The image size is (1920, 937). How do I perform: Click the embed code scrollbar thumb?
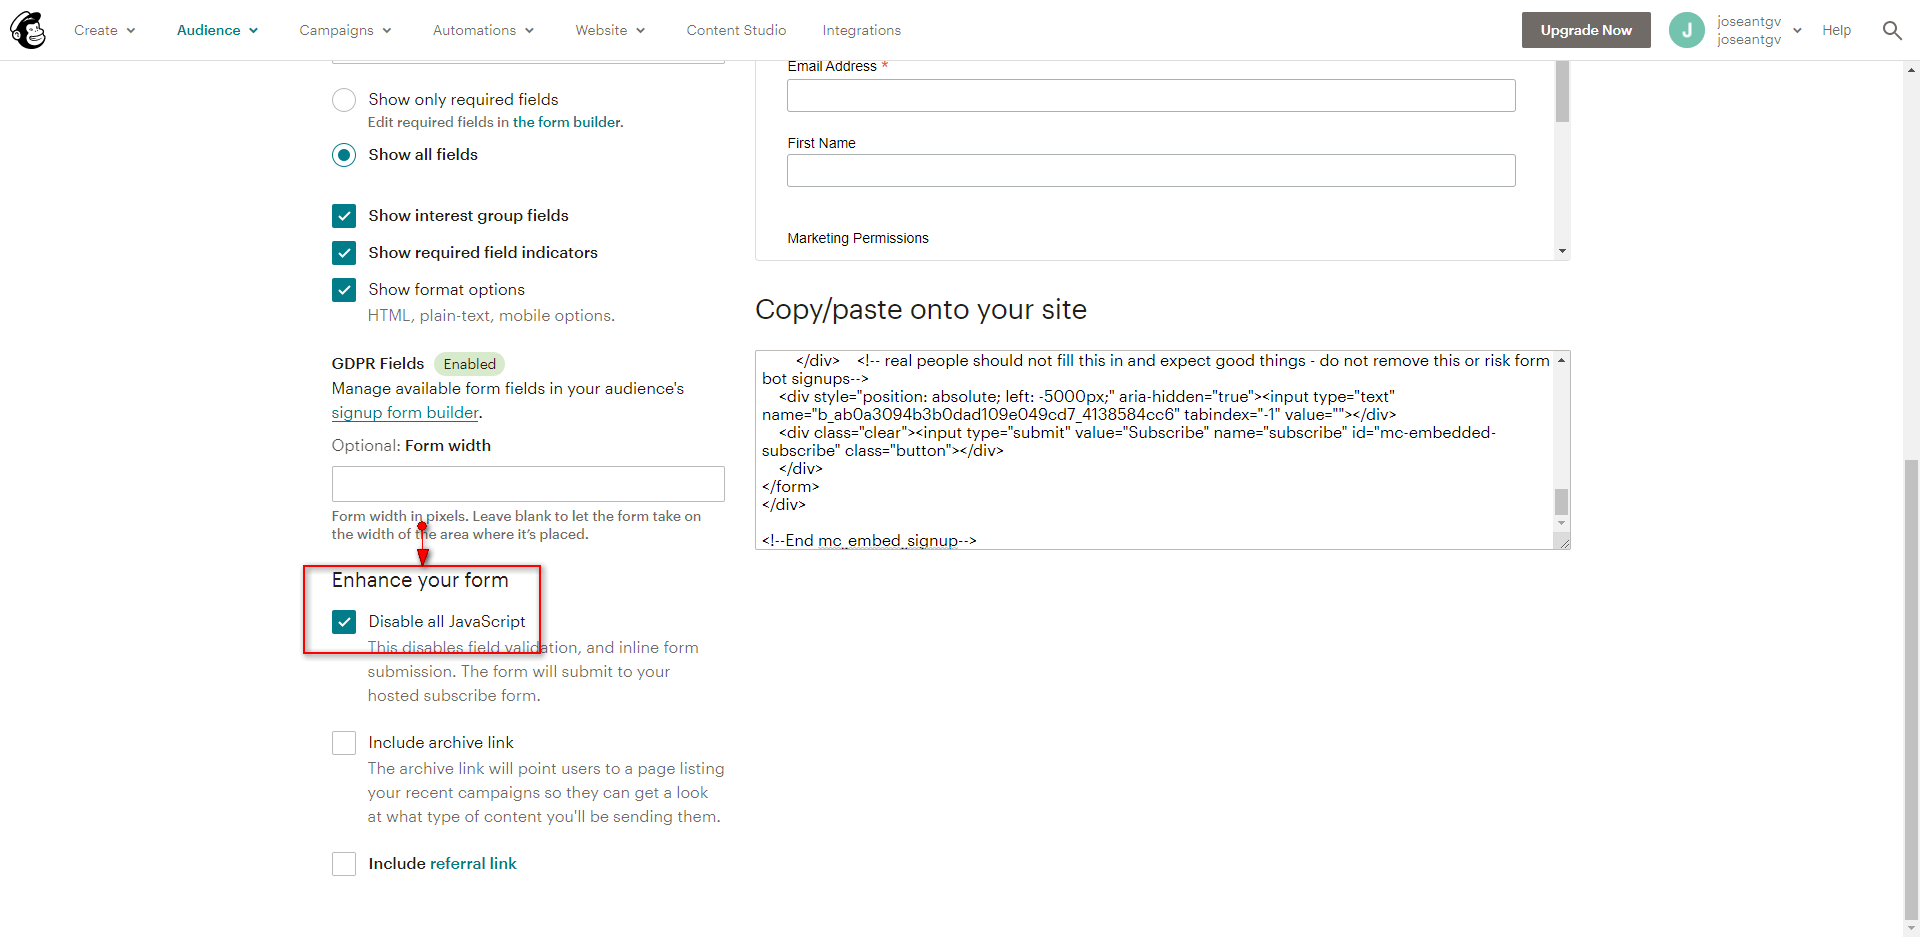tap(1561, 501)
